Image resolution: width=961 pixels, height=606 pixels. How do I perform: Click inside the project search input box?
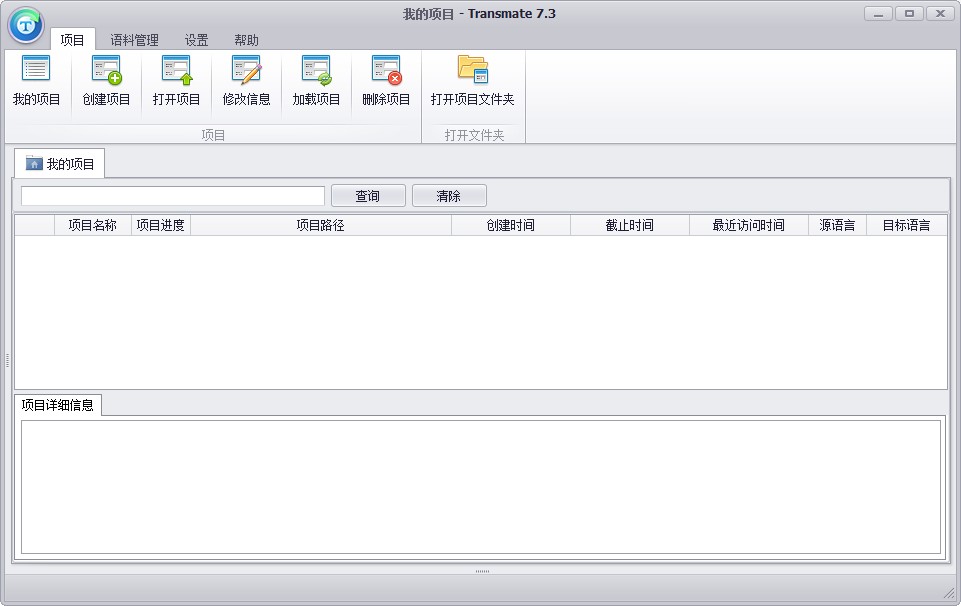[x=170, y=195]
